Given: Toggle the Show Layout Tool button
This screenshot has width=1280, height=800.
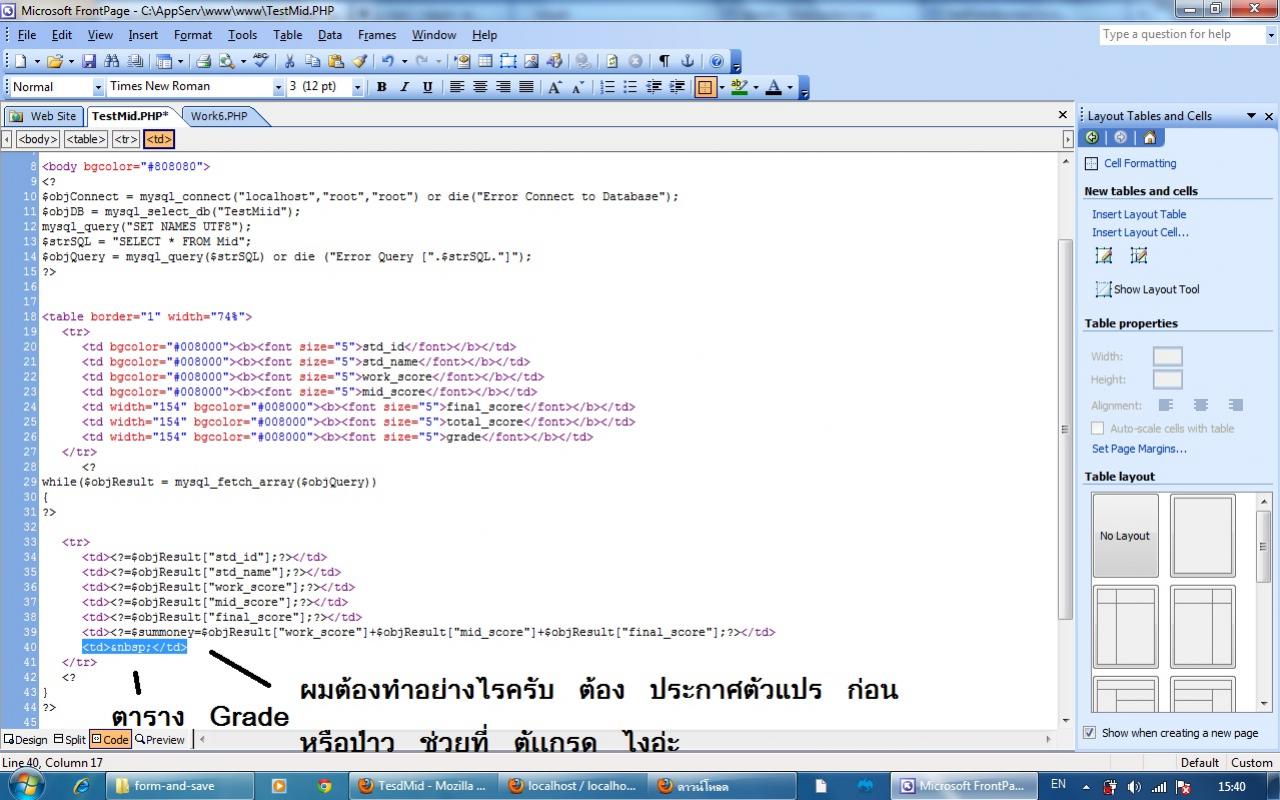Looking at the screenshot, I should click(1147, 289).
